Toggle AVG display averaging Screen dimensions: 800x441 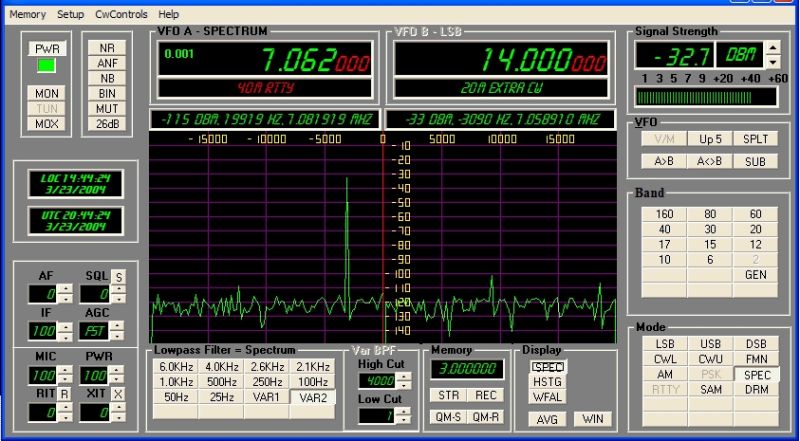(547, 419)
